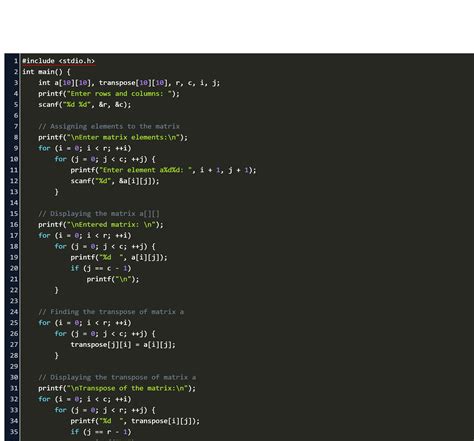Click 'if (j == r - 1)' on line 35
Viewport: 474px width, 441px height.
pos(101,432)
